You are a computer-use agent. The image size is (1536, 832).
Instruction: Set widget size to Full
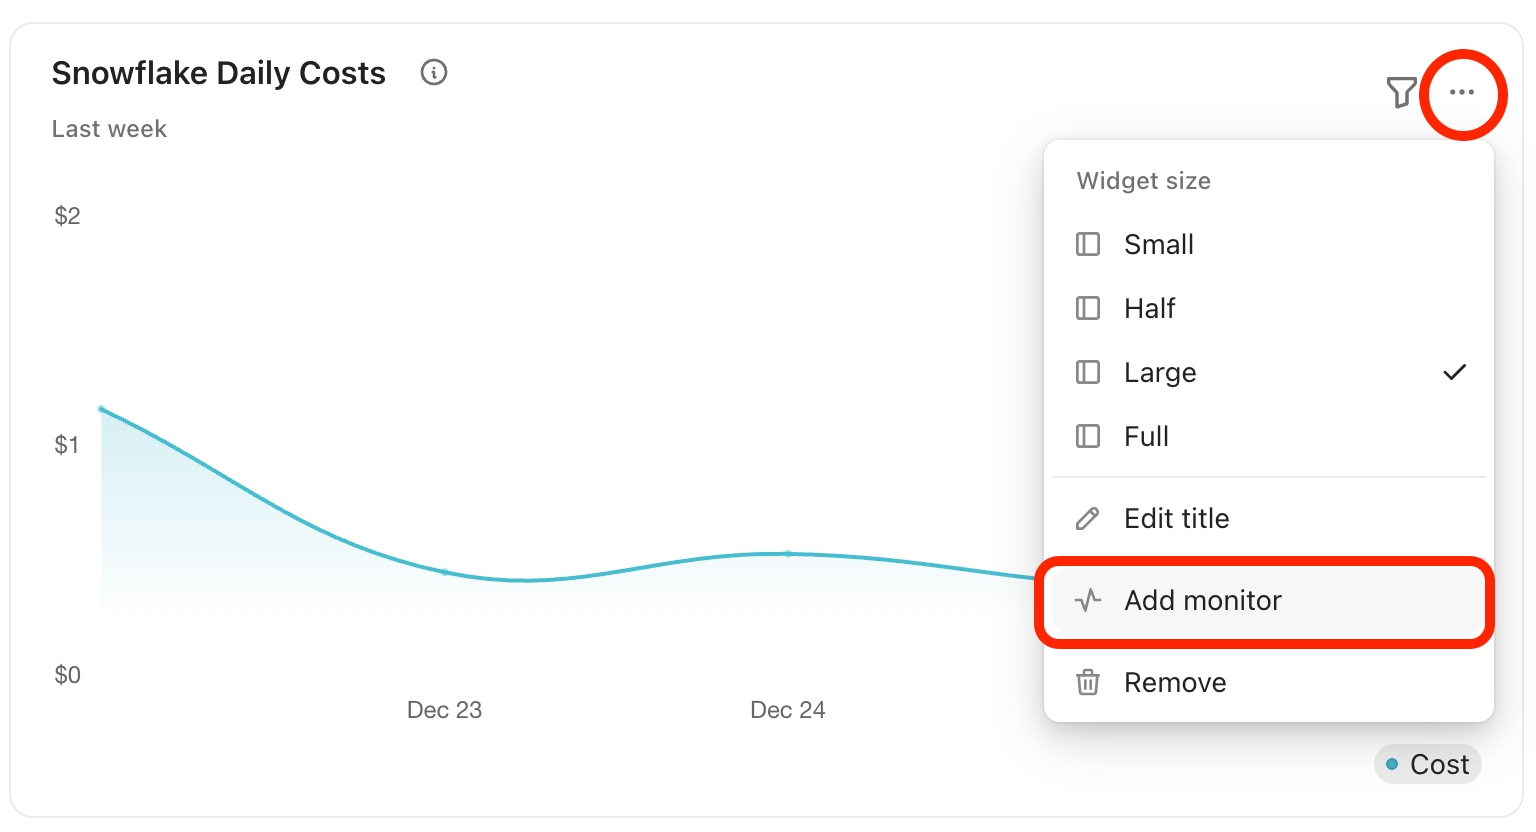tap(1146, 437)
